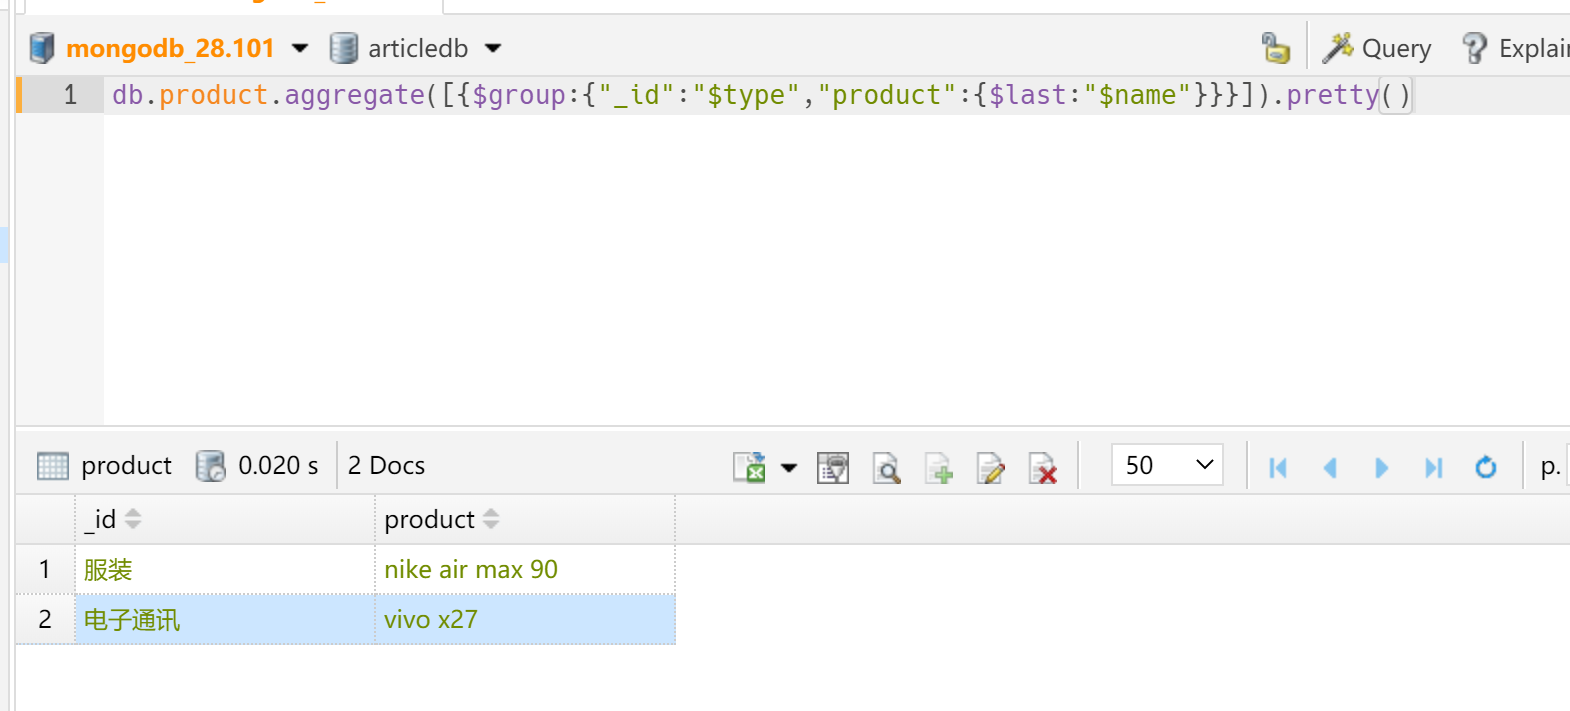Click the add document icon

tap(938, 467)
